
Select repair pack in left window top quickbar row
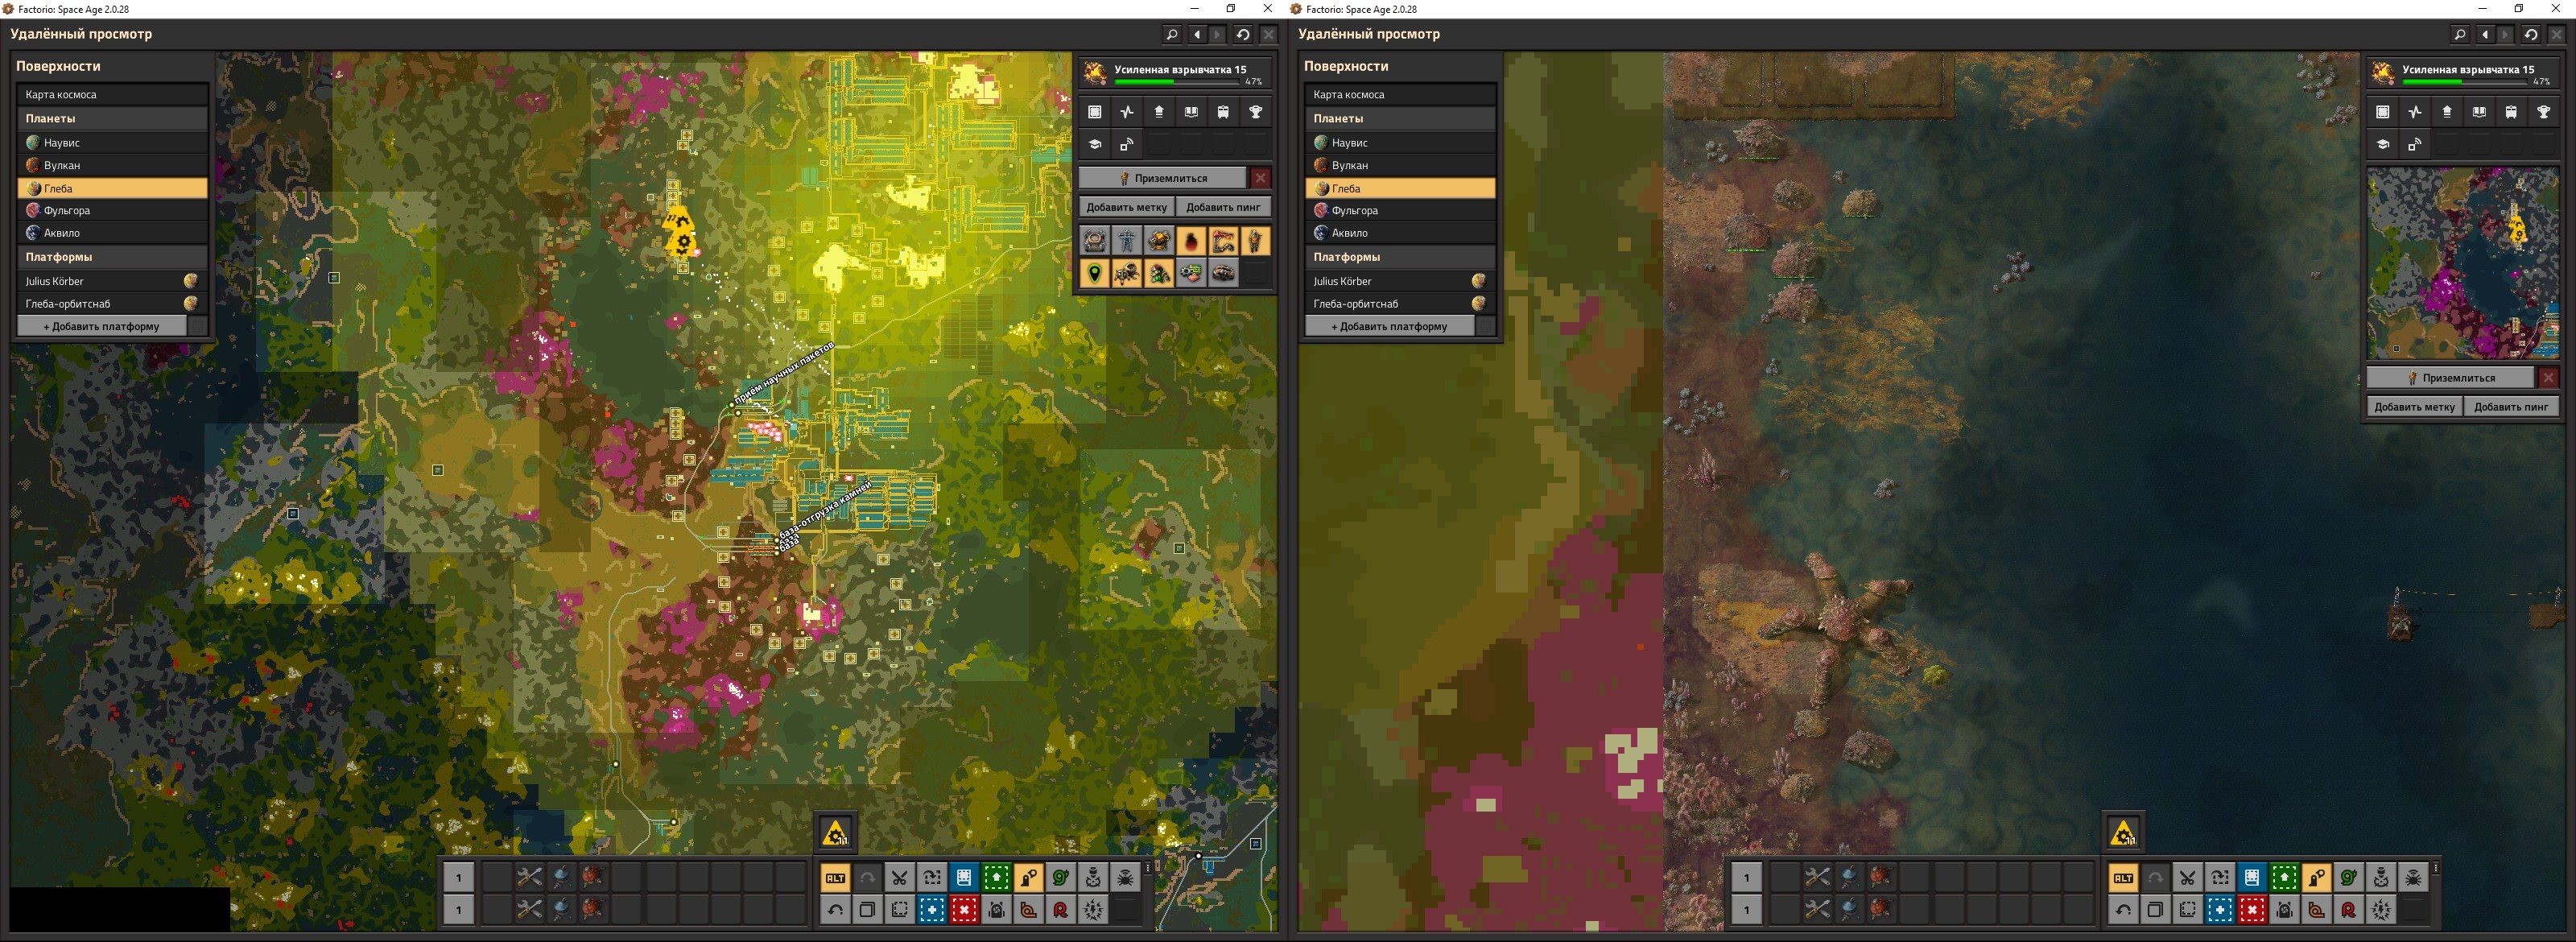pyautogui.click(x=529, y=878)
